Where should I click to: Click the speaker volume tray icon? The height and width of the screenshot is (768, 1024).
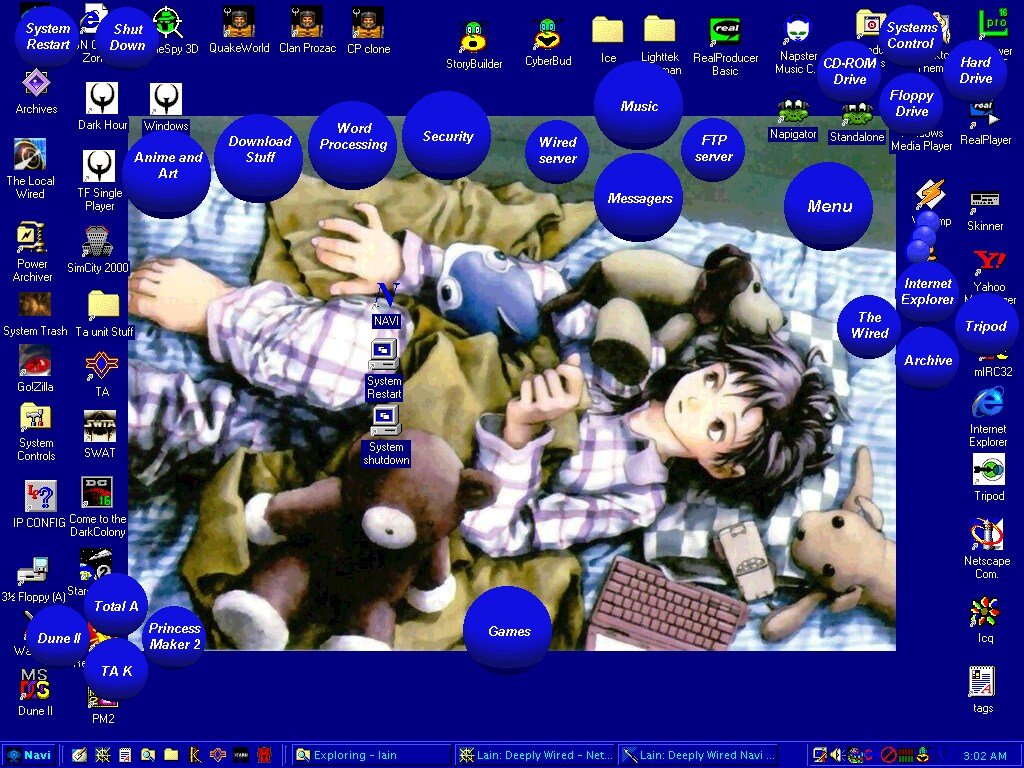(835, 755)
